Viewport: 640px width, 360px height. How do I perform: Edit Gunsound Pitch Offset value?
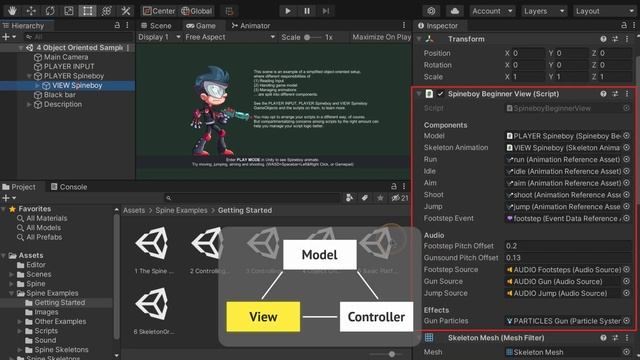pos(568,258)
